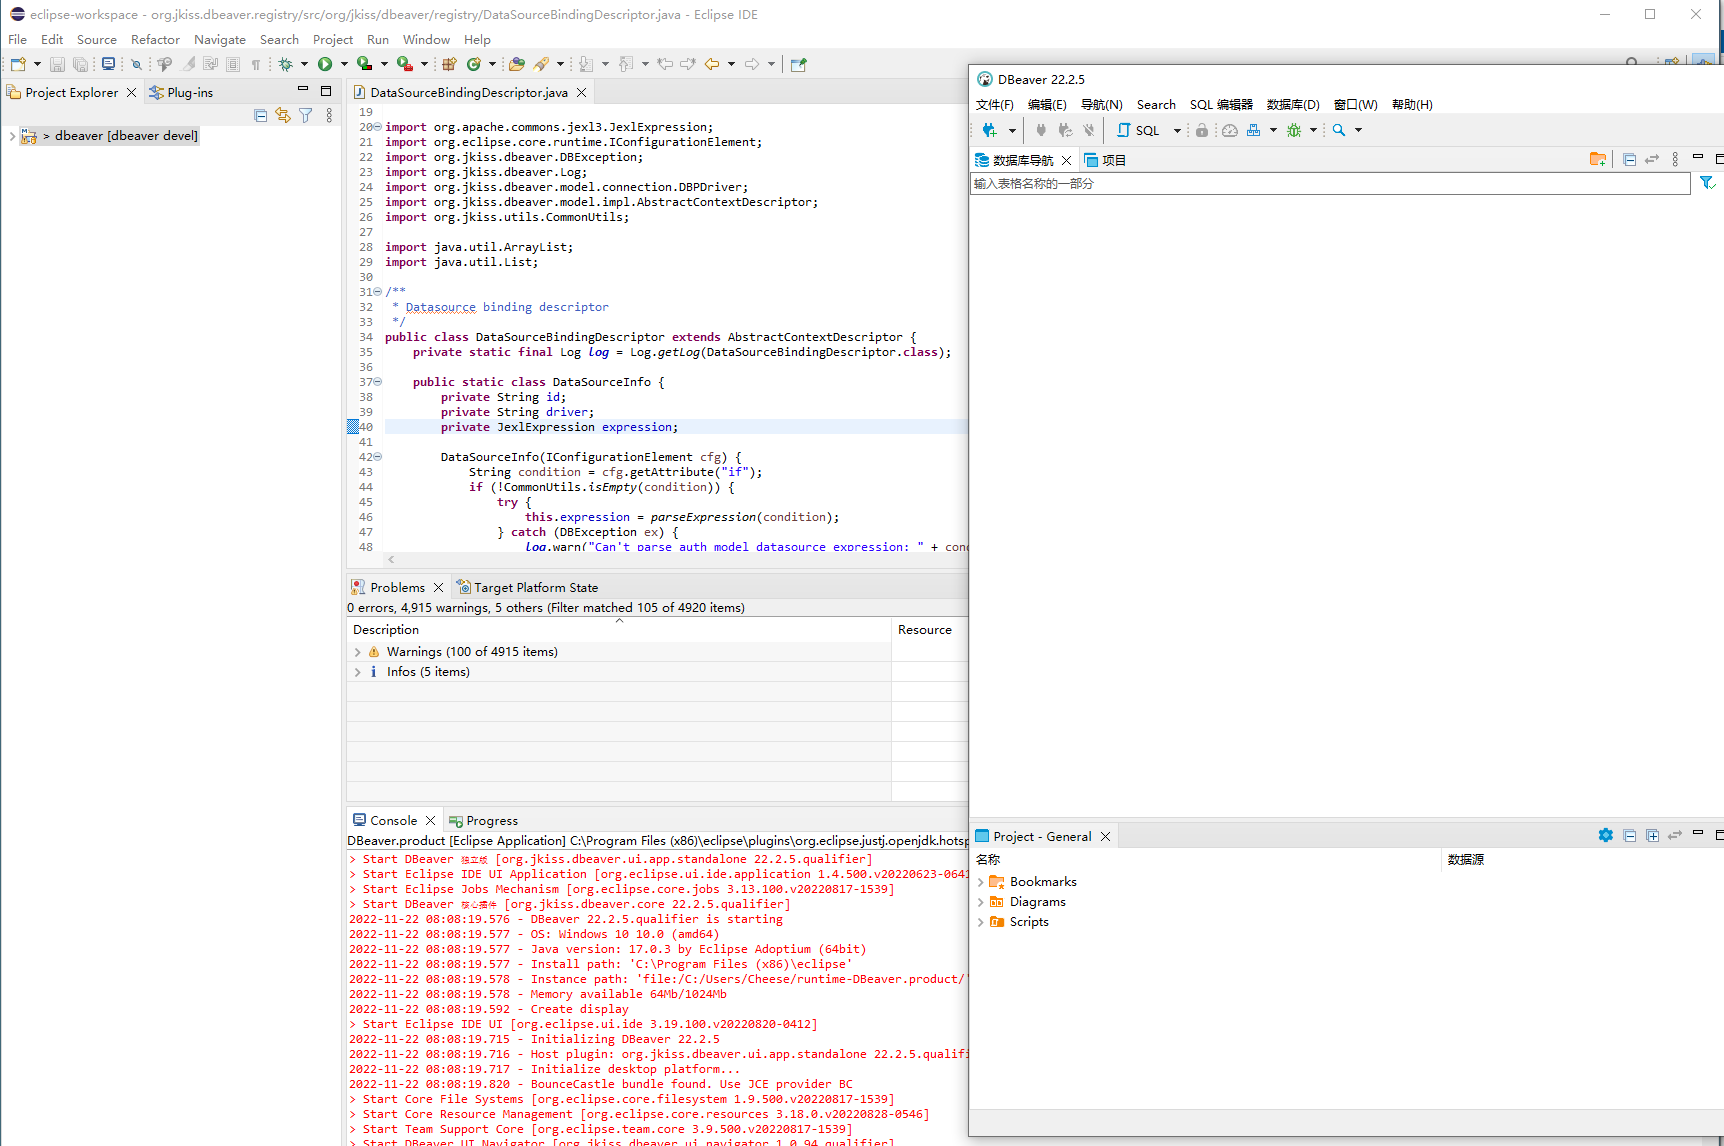Click inside the table name filter field
The height and width of the screenshot is (1146, 1724).
[1200, 183]
